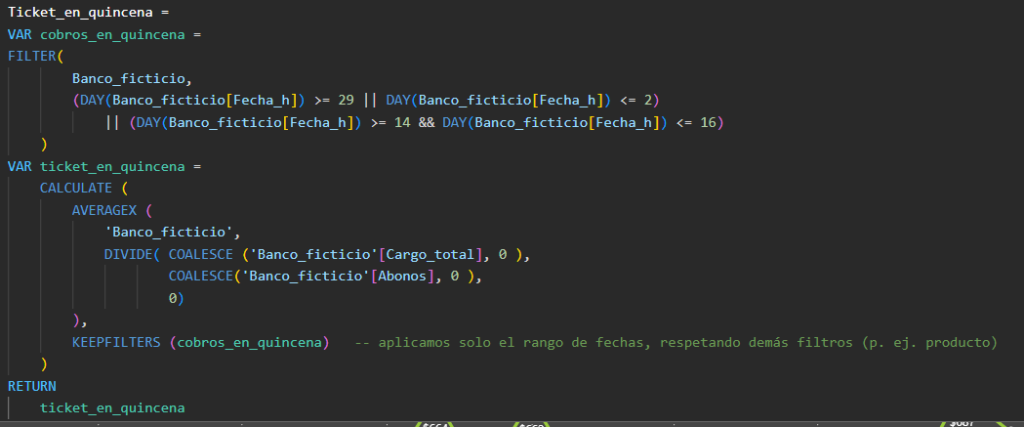Click the KEEPFILTERS function keyword
This screenshot has width=1024, height=427.
pyautogui.click(x=116, y=342)
